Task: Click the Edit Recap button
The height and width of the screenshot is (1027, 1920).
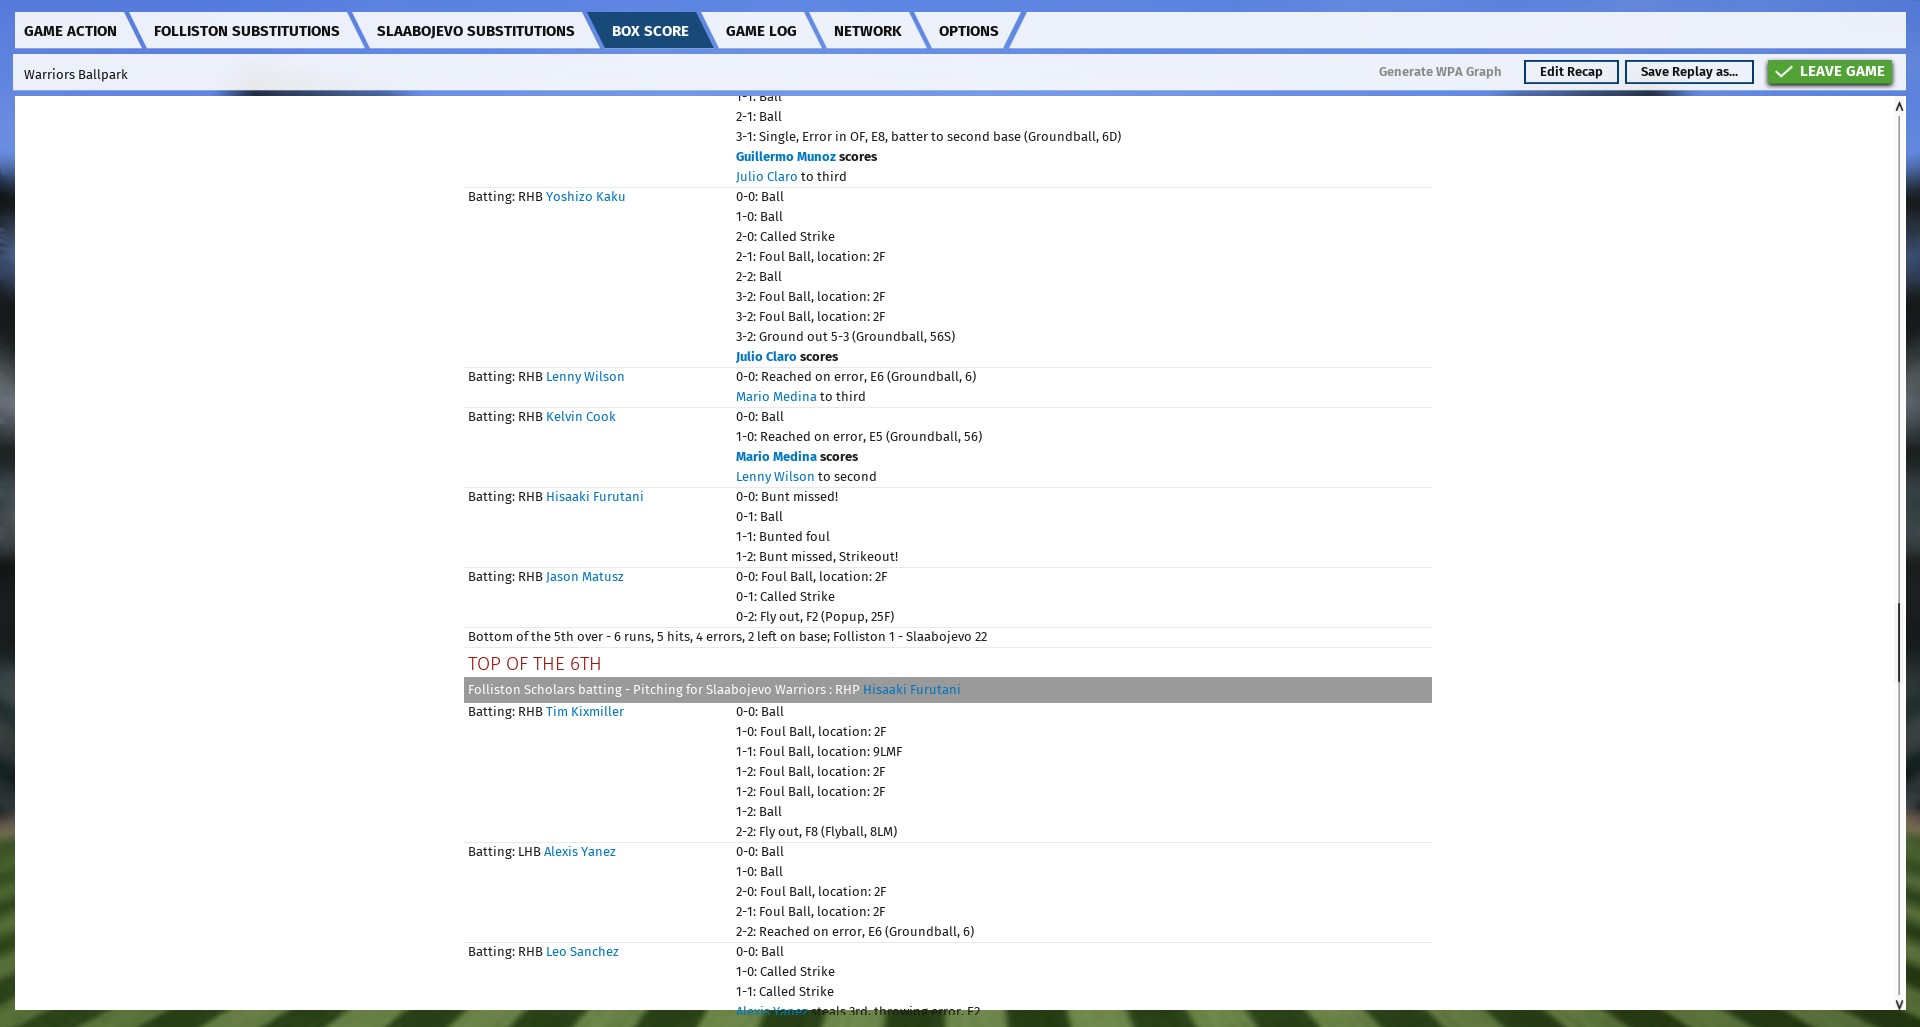Action: click(x=1570, y=72)
